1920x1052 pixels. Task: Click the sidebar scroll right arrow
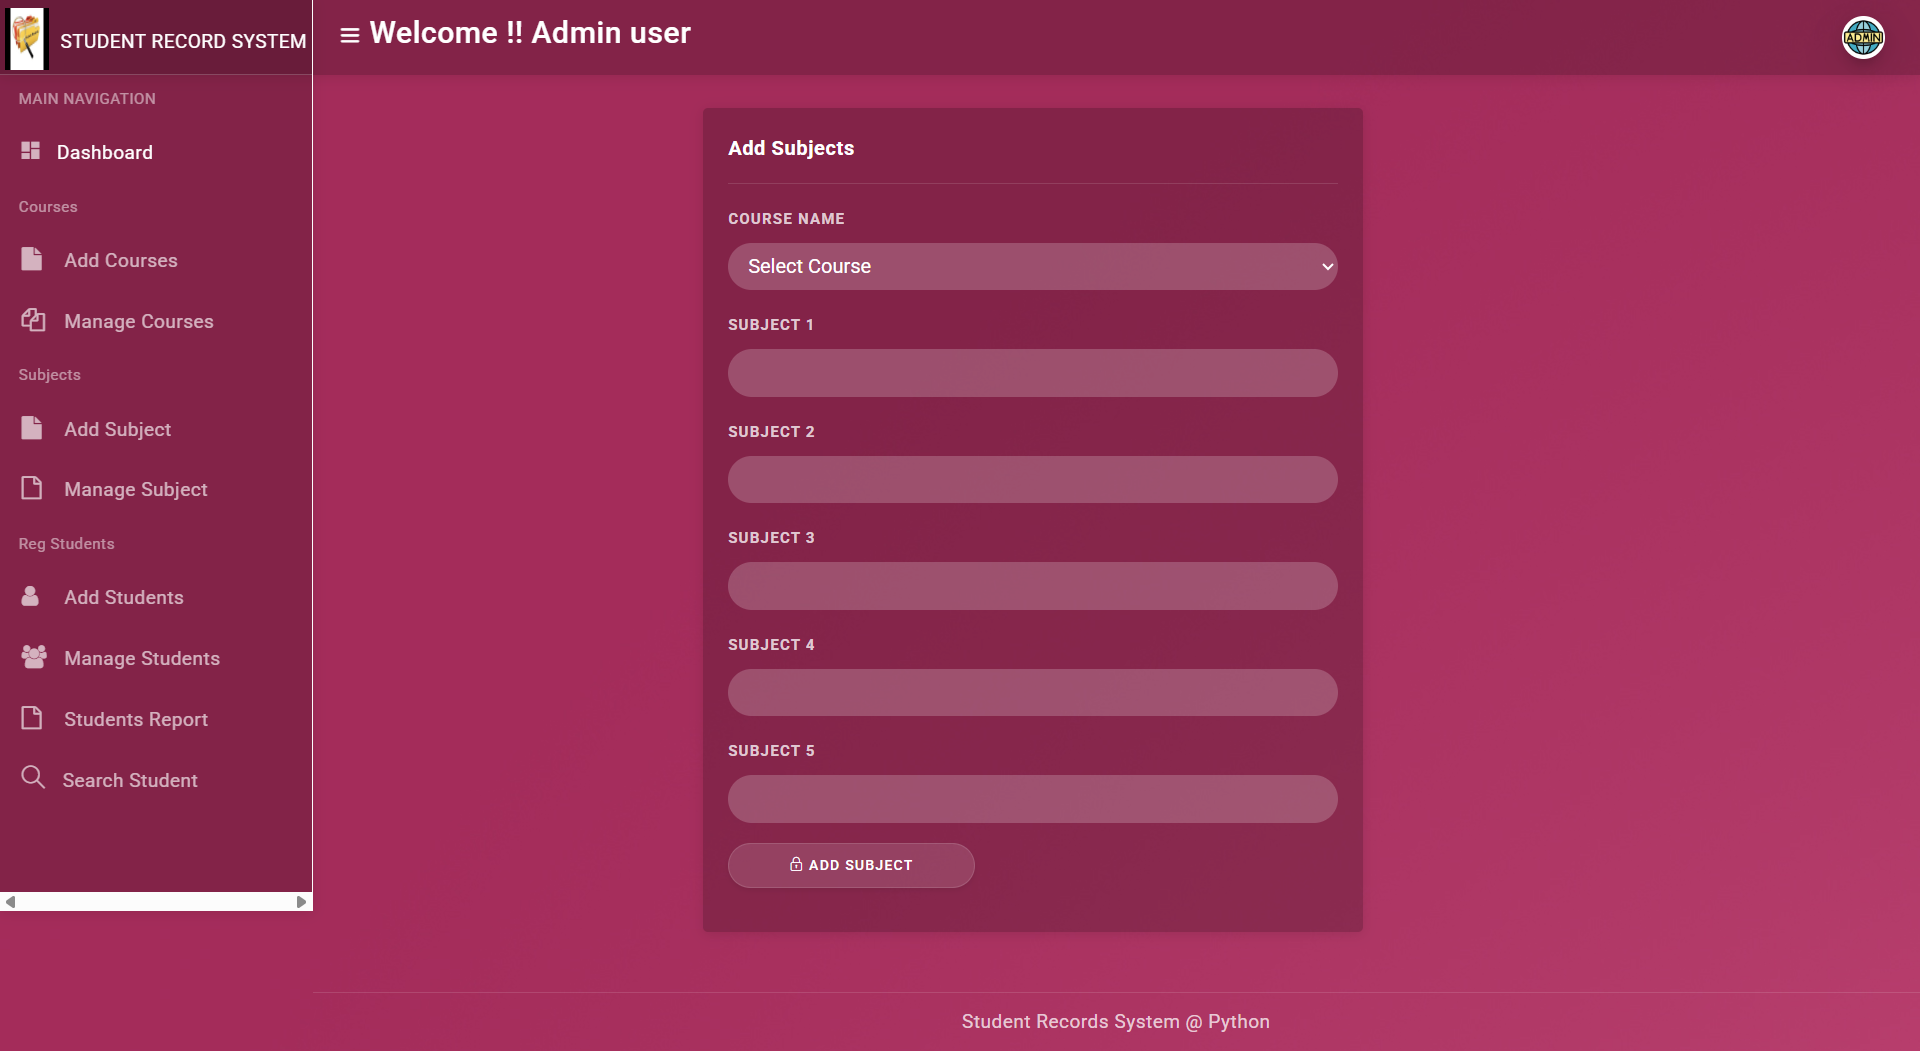point(301,902)
